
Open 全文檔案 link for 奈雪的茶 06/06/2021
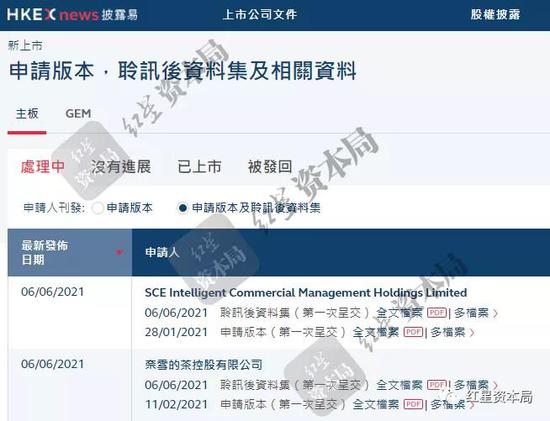pyautogui.click(x=400, y=385)
